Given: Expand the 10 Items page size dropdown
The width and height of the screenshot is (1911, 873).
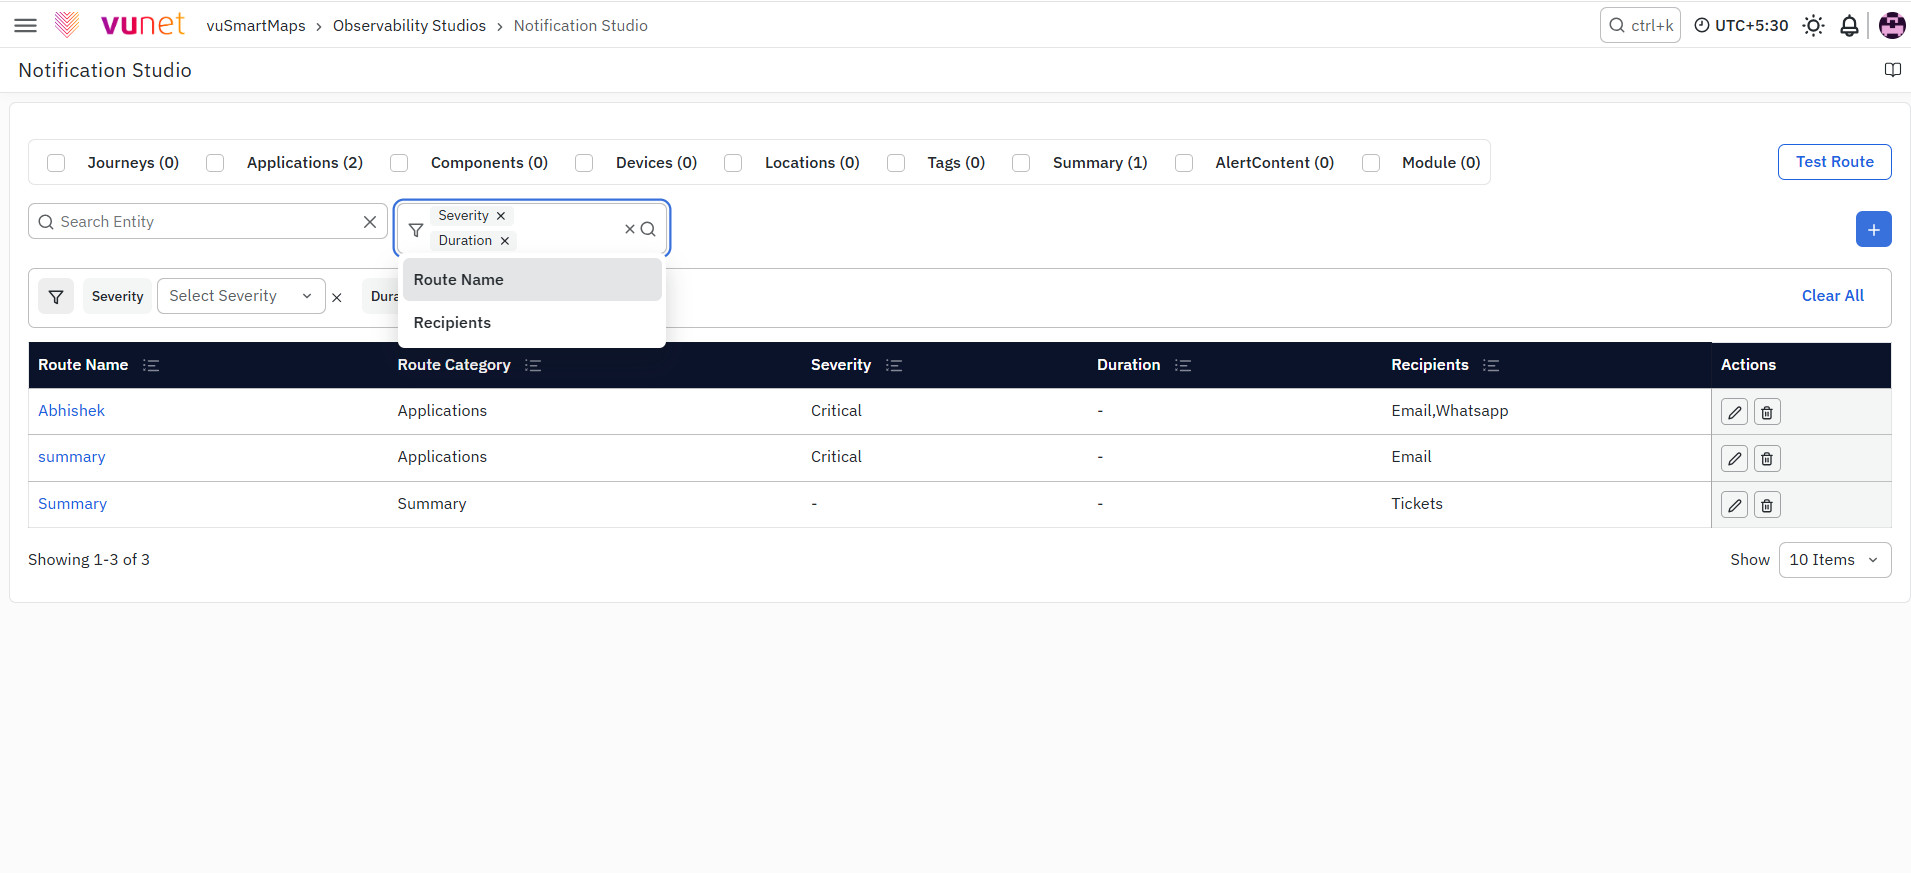Looking at the screenshot, I should tap(1835, 560).
